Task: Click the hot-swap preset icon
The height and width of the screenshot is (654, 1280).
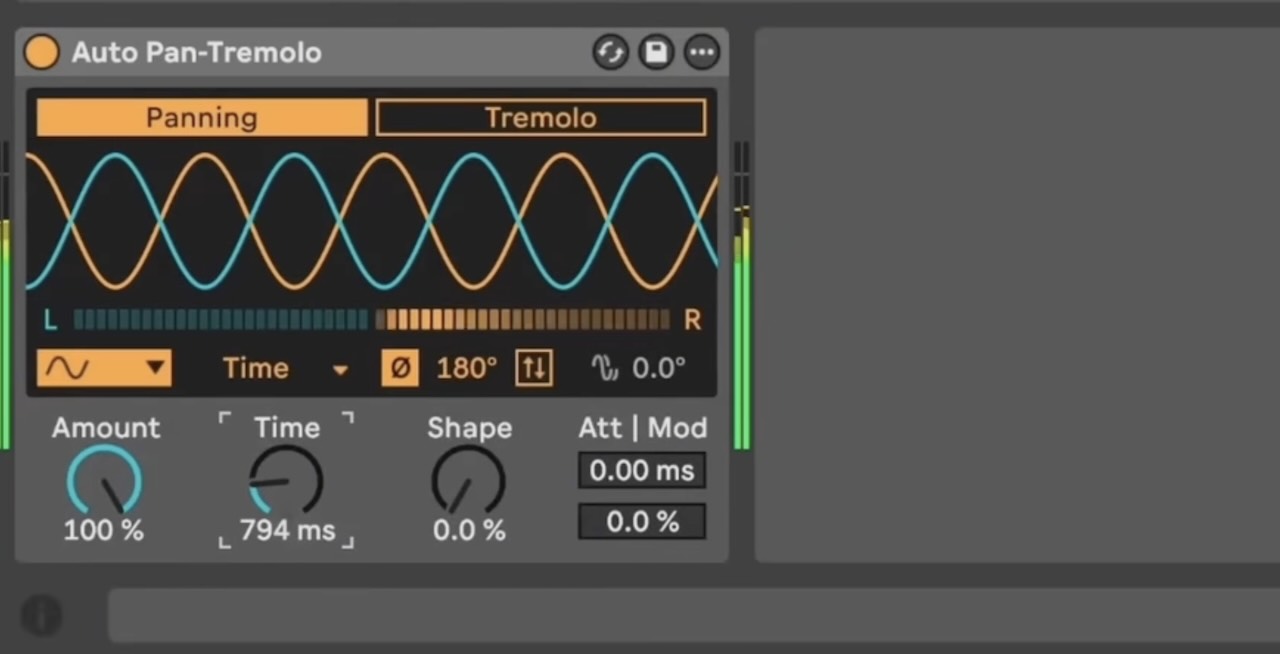Action: [x=610, y=52]
